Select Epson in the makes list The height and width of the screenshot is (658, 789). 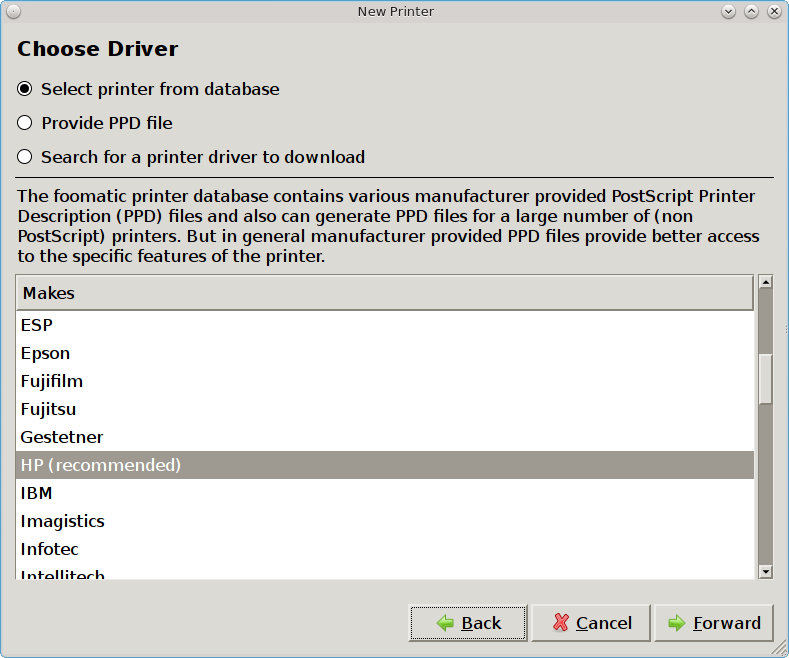384,353
